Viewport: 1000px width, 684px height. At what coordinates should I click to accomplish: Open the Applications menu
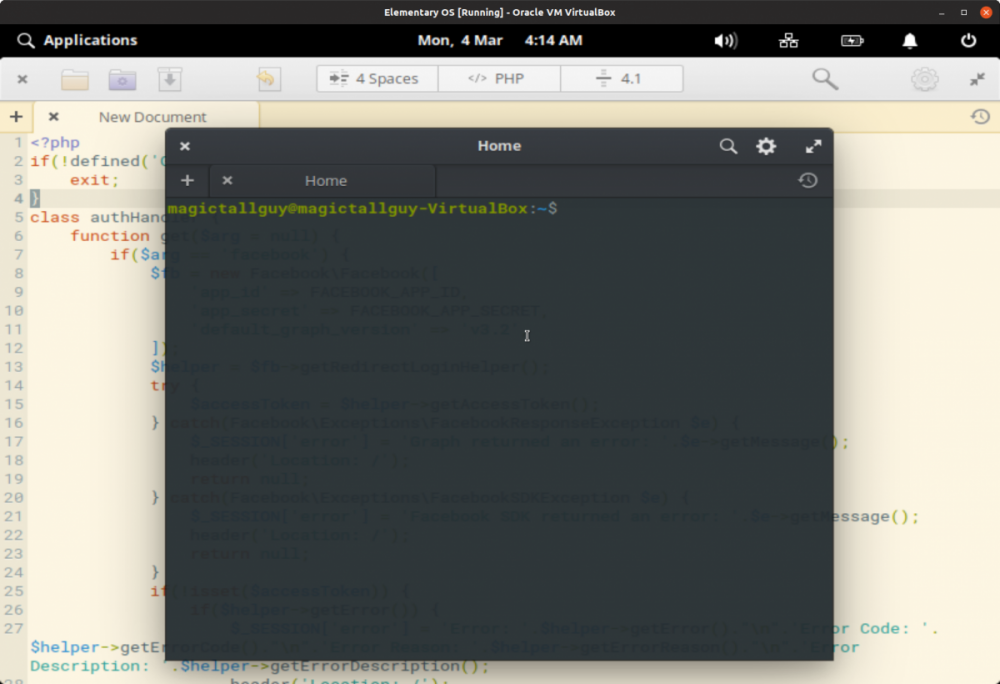coord(78,40)
